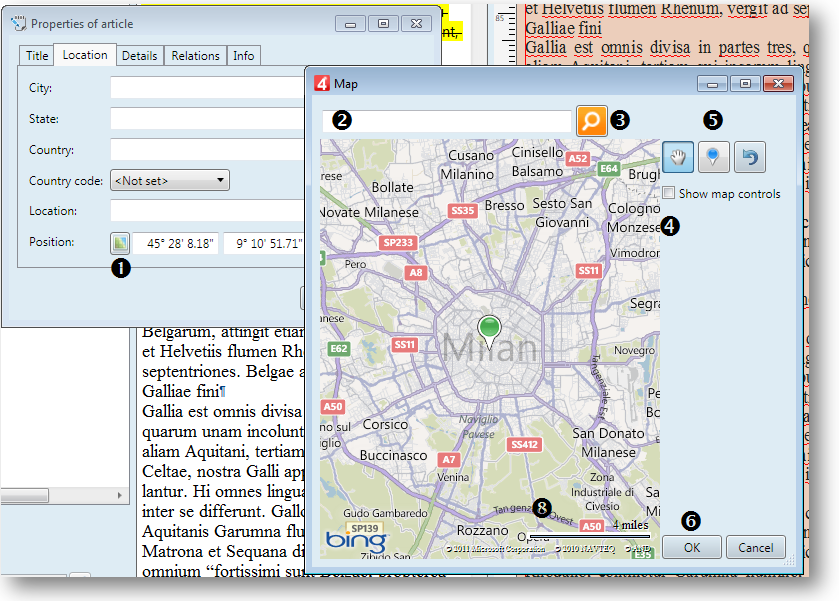Click the latitude field showing 45° 28' 8.18"
Image resolution: width=839 pixels, height=601 pixels.
176,243
